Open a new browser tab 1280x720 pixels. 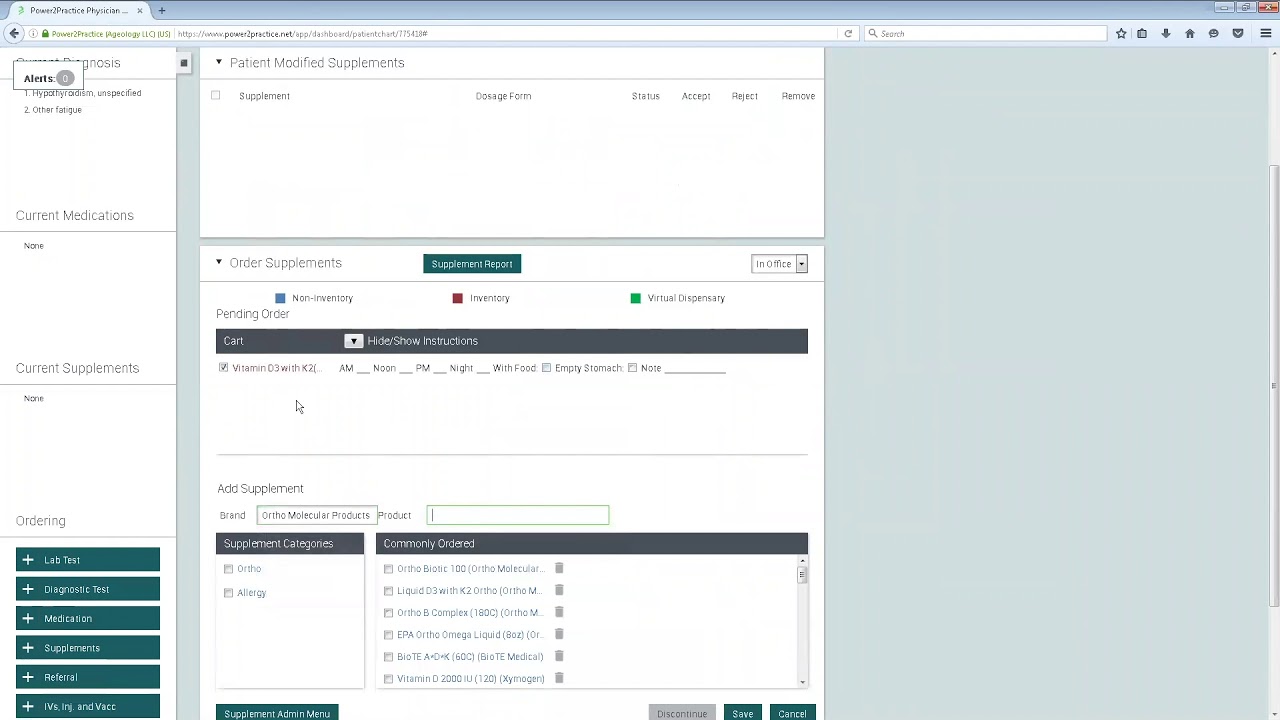[x=161, y=10]
